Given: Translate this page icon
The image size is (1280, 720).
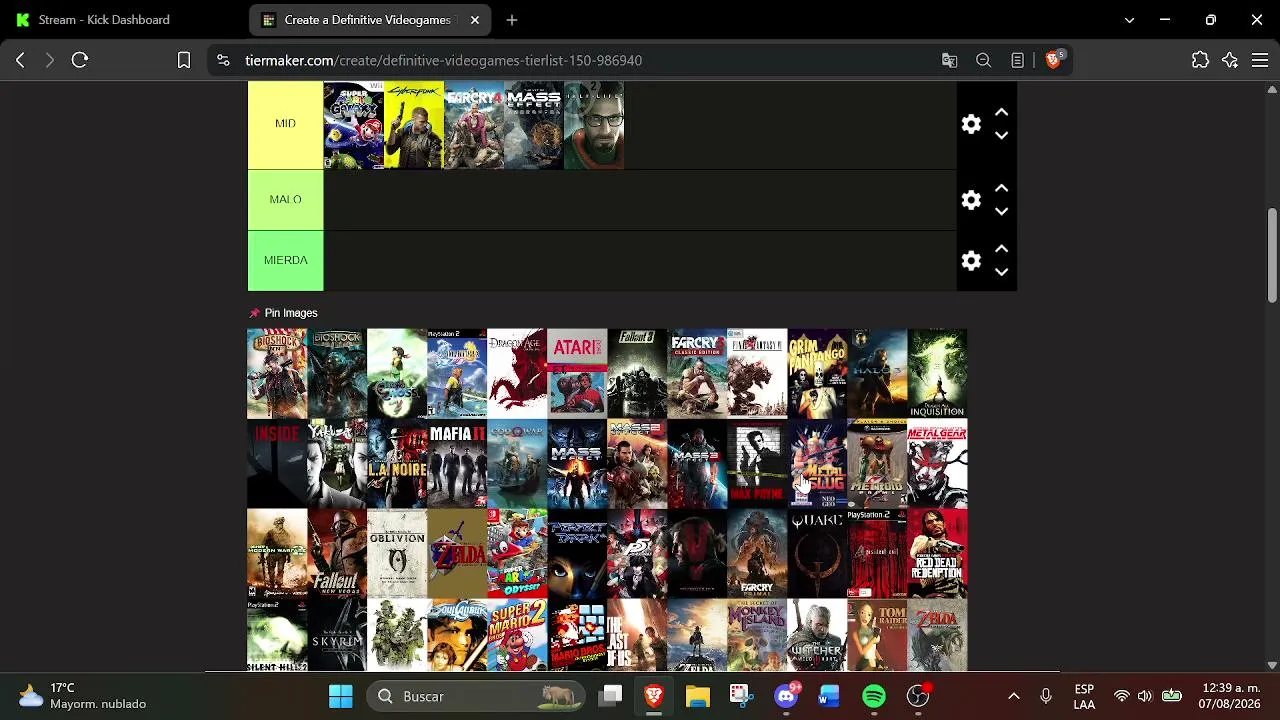Looking at the screenshot, I should click(950, 61).
